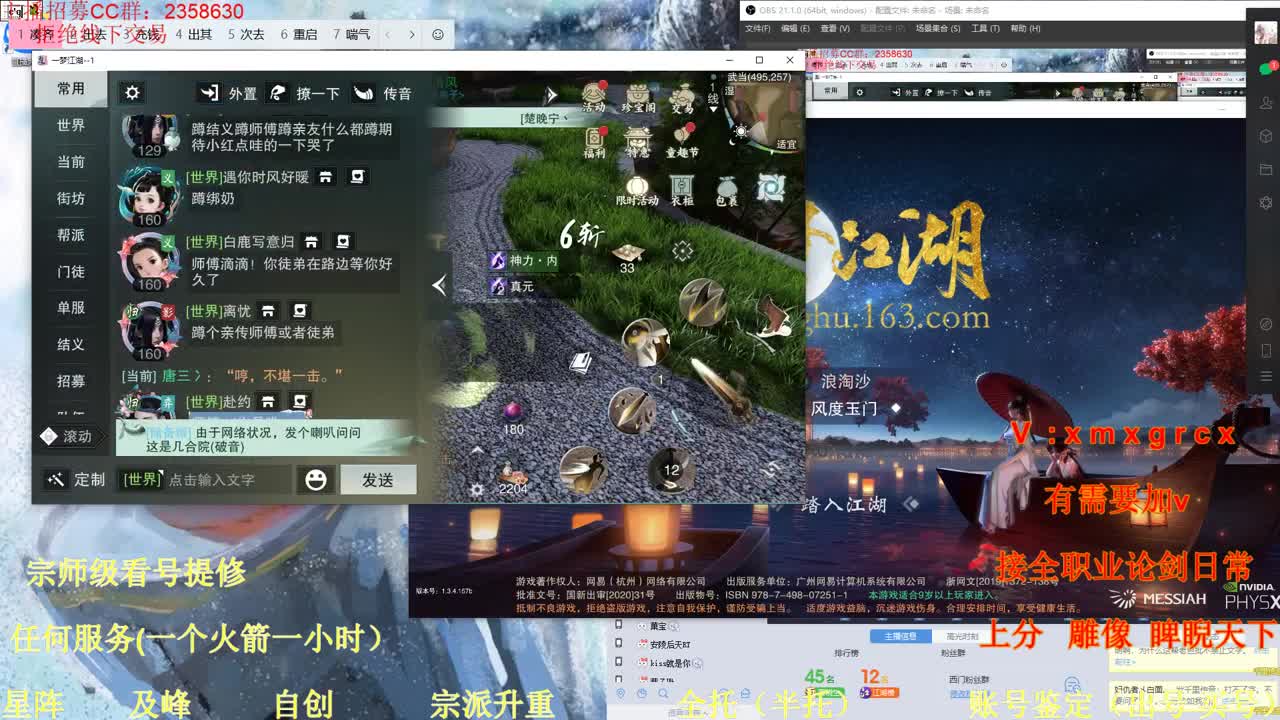Image resolution: width=1280 pixels, height=720 pixels.
Task: Open OBS 场景集合(S) menu
Action: (937, 29)
